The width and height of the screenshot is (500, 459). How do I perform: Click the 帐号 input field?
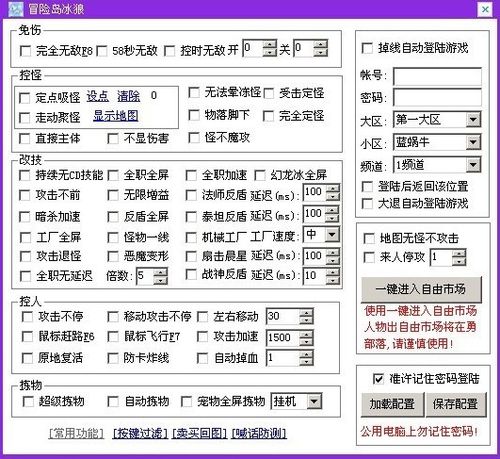click(x=437, y=76)
